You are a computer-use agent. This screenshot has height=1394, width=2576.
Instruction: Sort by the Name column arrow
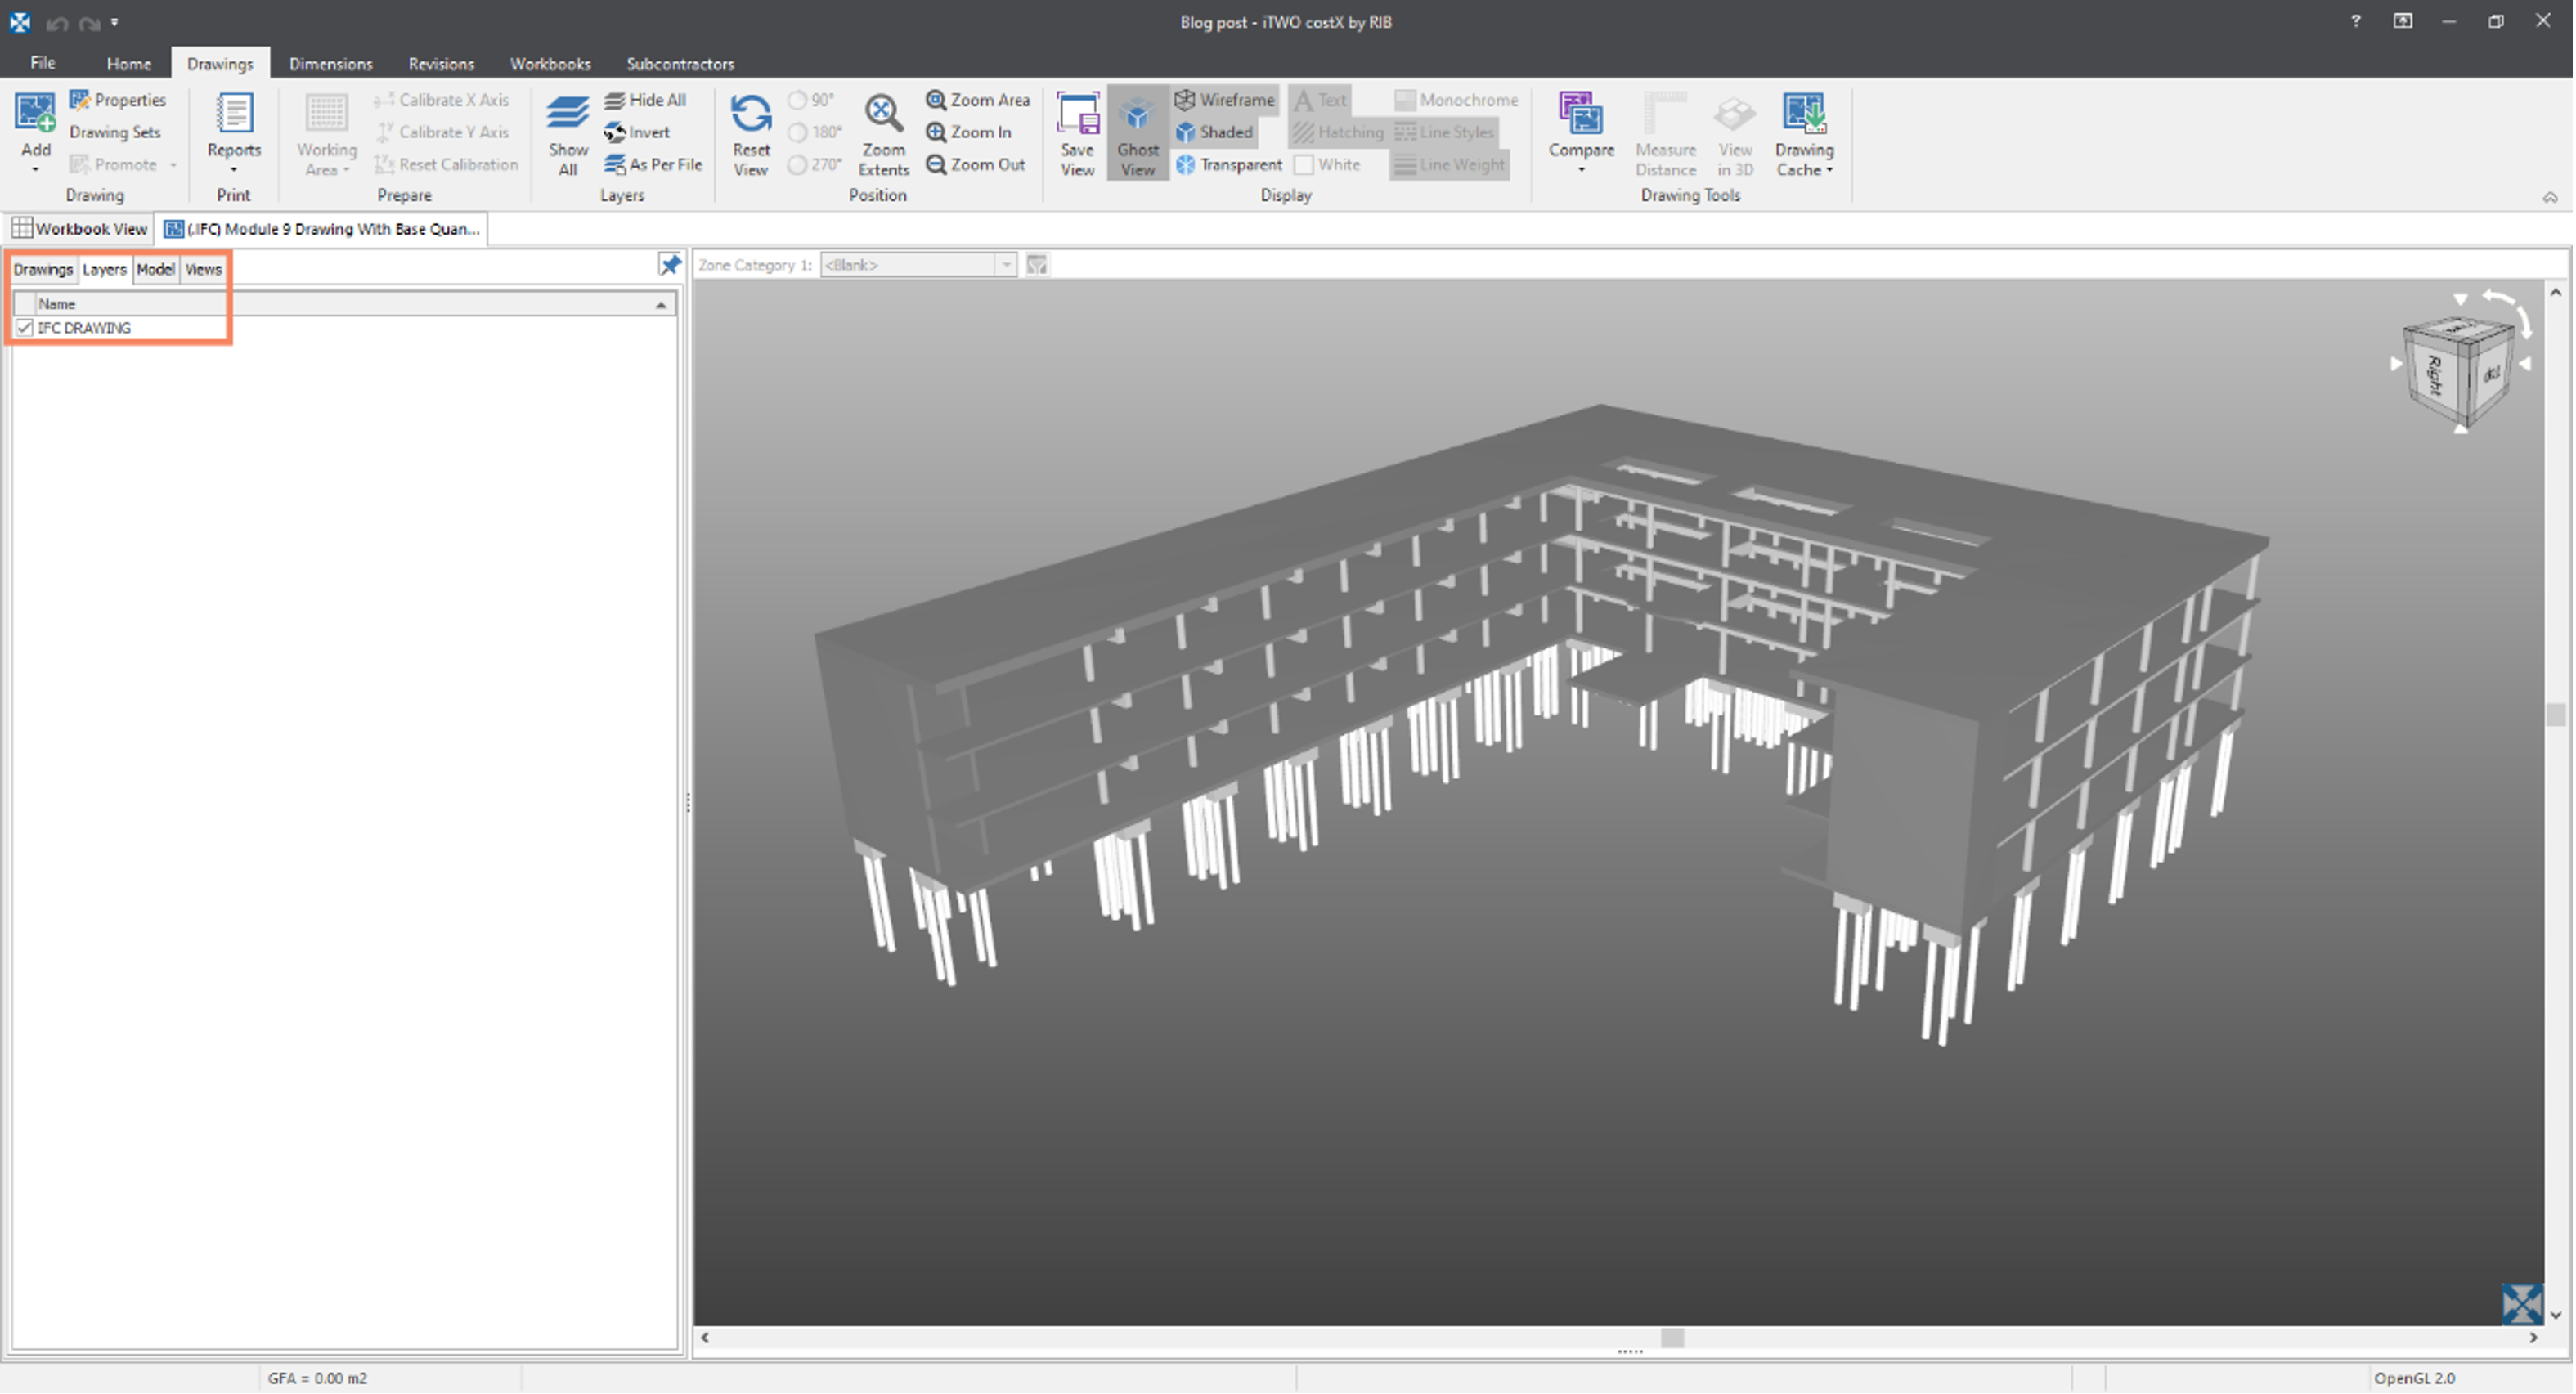click(x=661, y=304)
